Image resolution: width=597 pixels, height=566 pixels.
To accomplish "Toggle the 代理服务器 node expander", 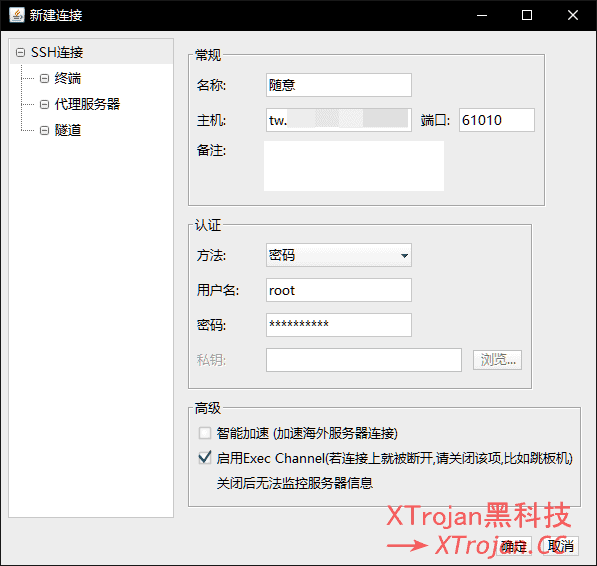I will [x=45, y=104].
